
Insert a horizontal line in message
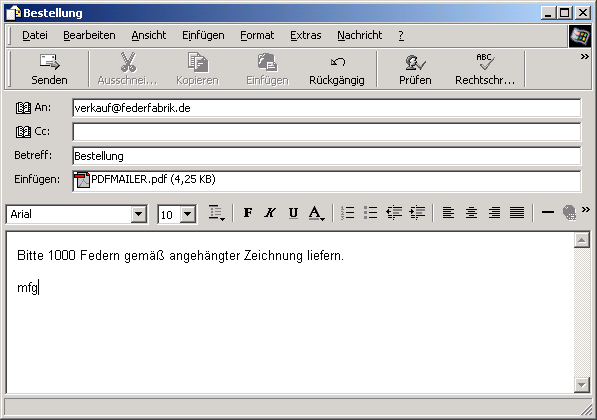pos(548,212)
